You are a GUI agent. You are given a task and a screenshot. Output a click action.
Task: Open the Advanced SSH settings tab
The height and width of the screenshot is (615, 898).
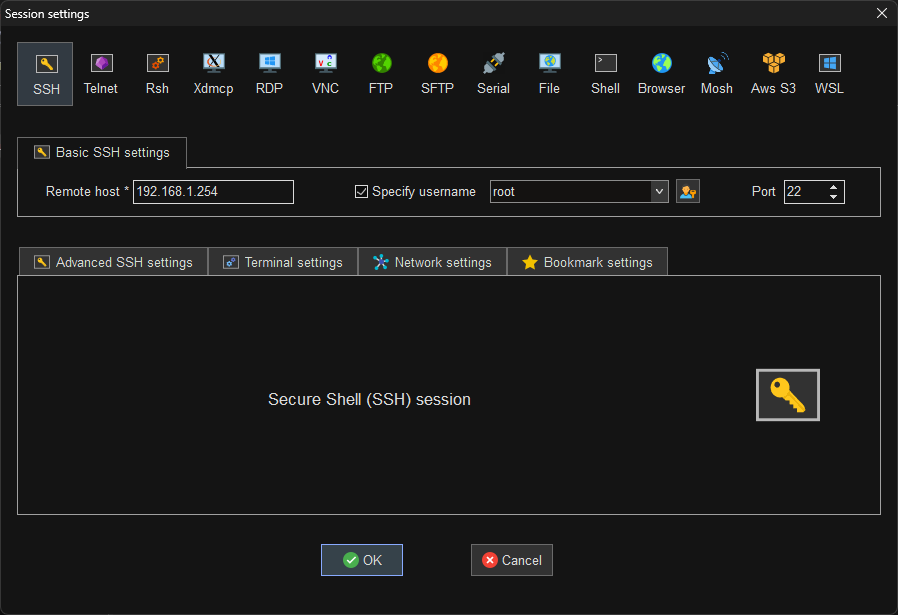113,262
